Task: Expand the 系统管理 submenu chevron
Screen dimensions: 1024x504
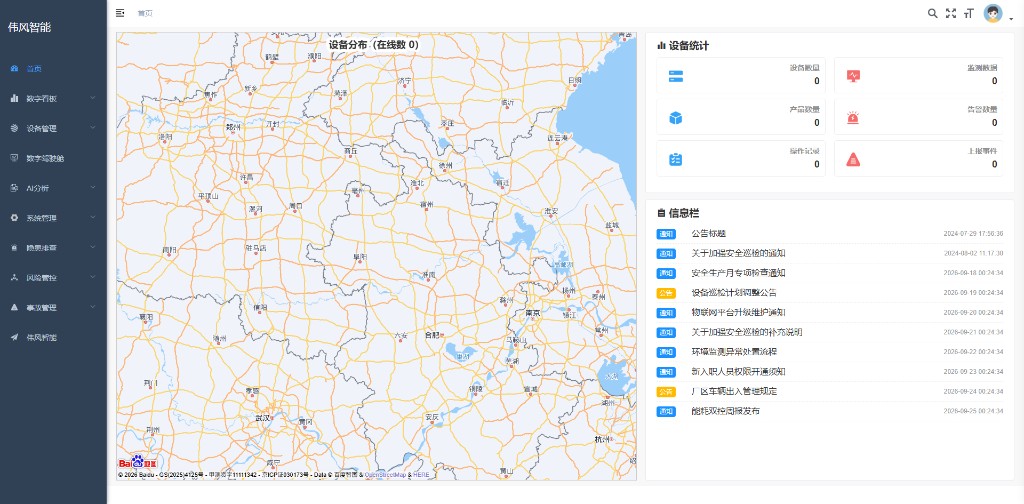Action: [93, 218]
